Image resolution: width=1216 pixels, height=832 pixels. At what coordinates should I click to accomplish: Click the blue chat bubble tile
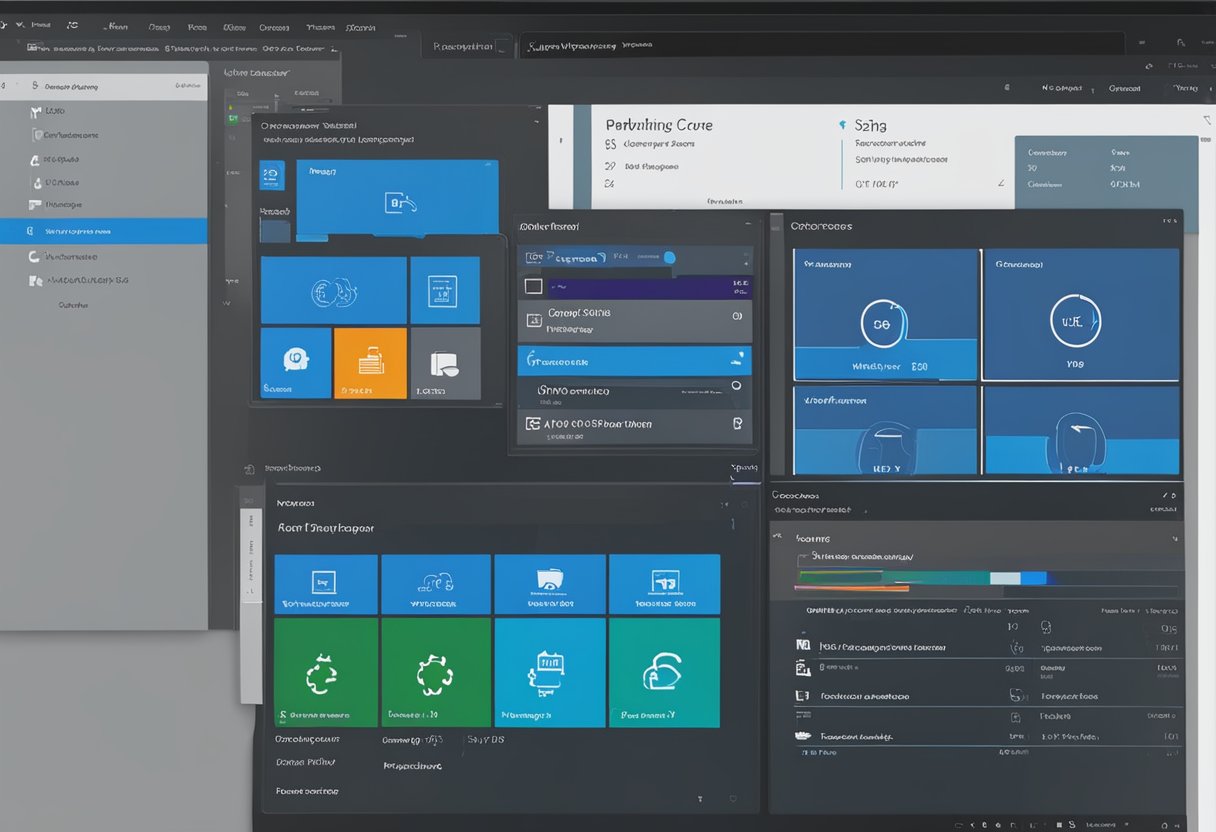(295, 363)
